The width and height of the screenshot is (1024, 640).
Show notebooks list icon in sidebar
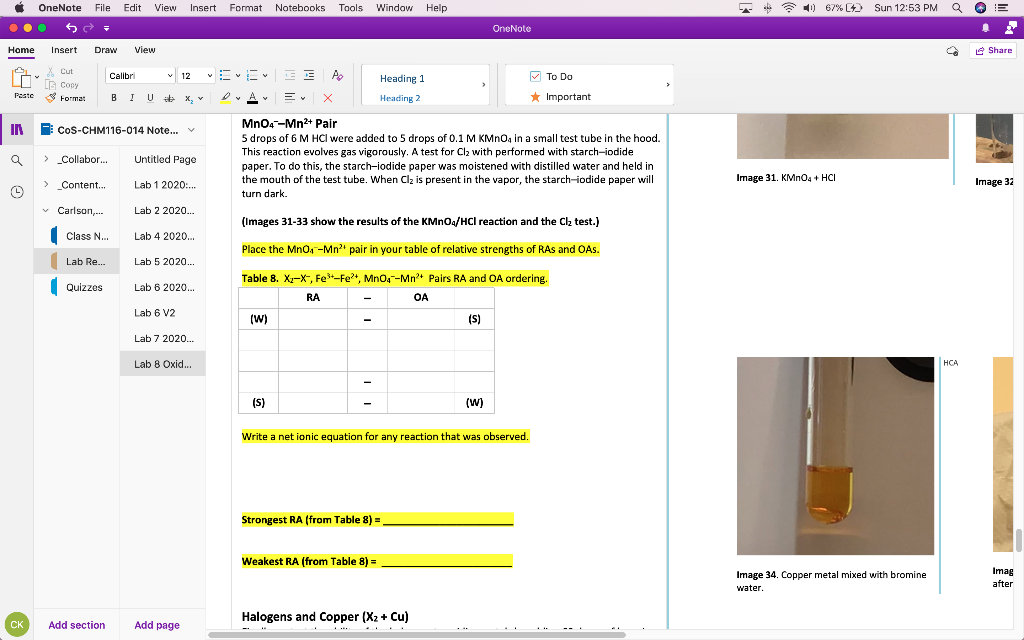(17, 129)
